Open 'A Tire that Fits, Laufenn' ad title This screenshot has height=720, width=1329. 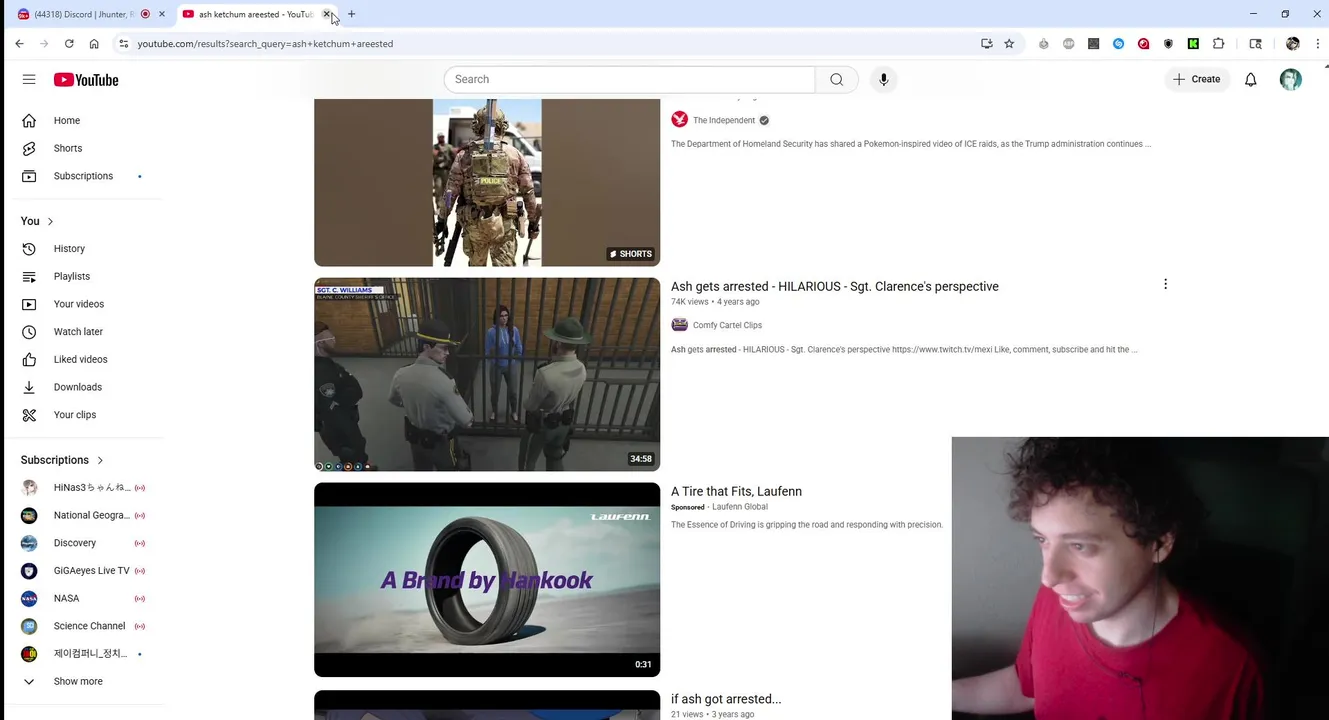pos(736,491)
